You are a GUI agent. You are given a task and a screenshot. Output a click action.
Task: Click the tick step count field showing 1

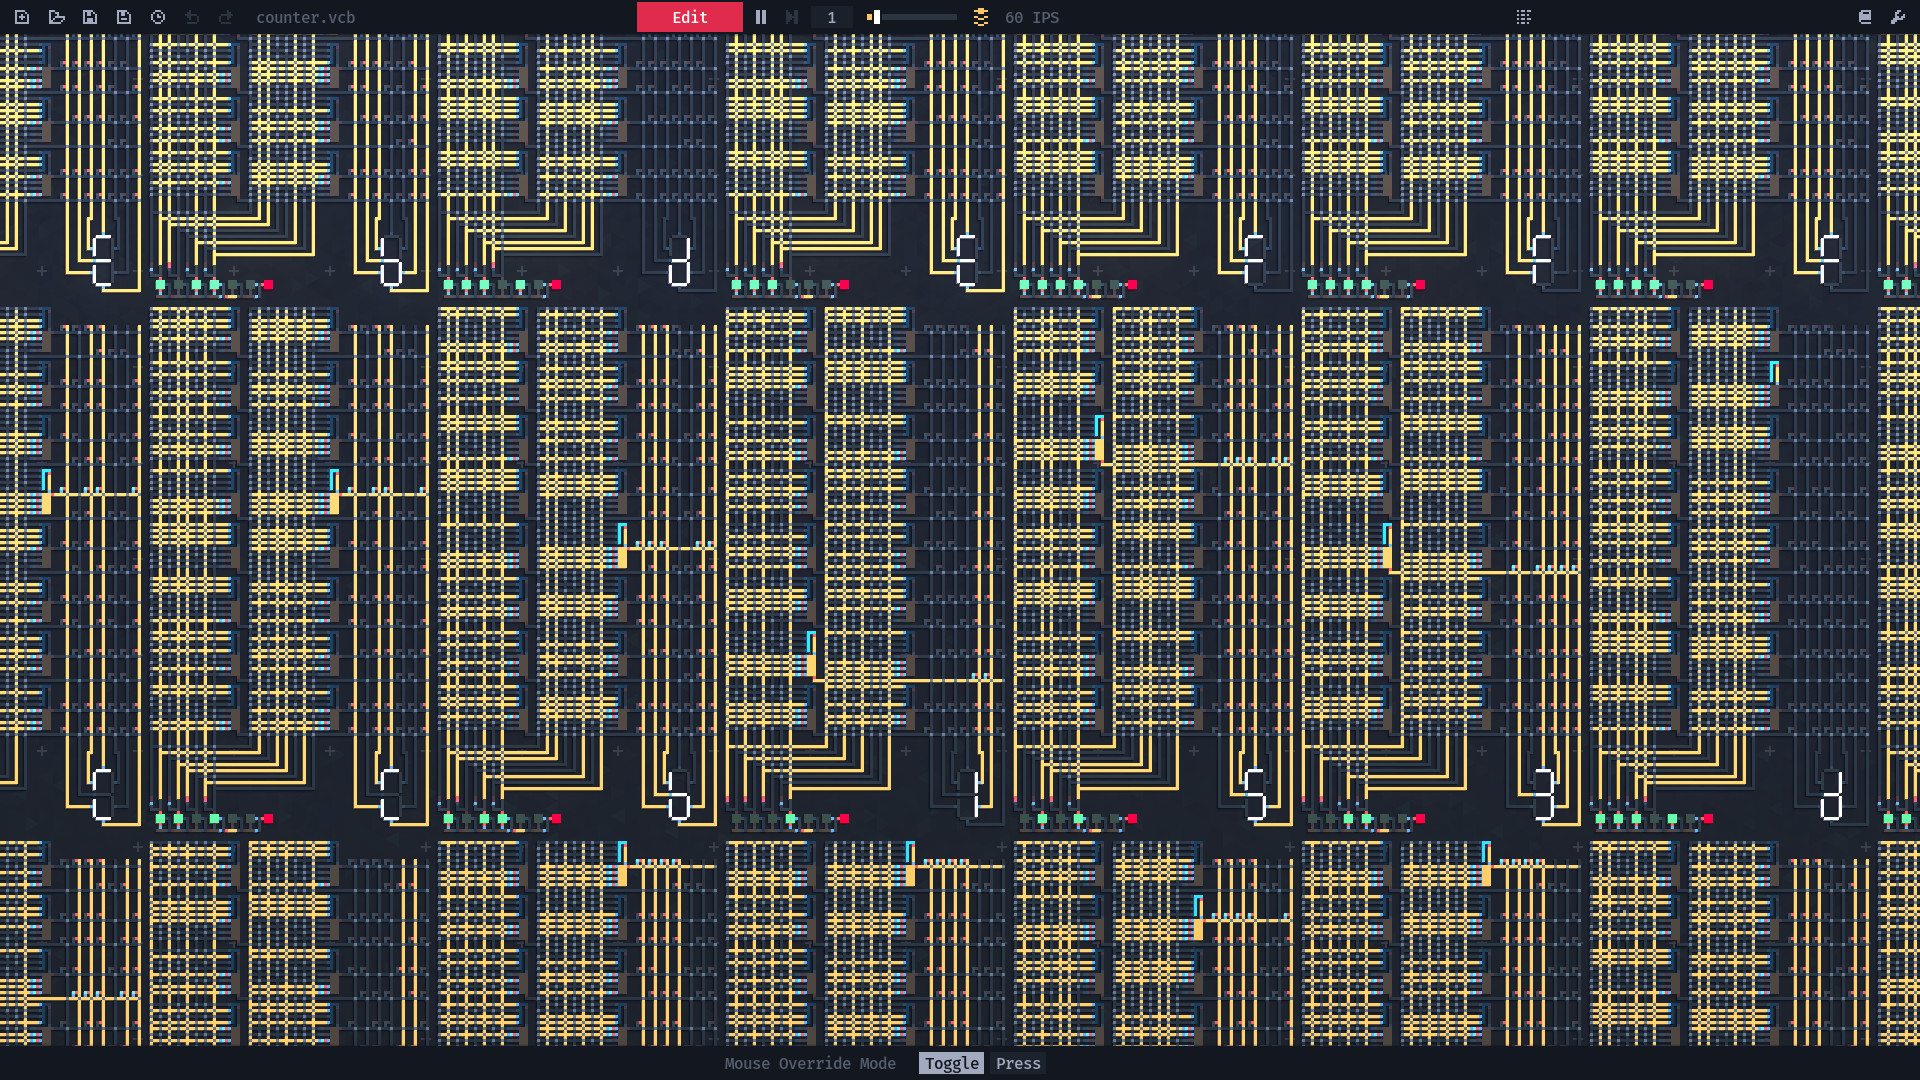point(831,17)
